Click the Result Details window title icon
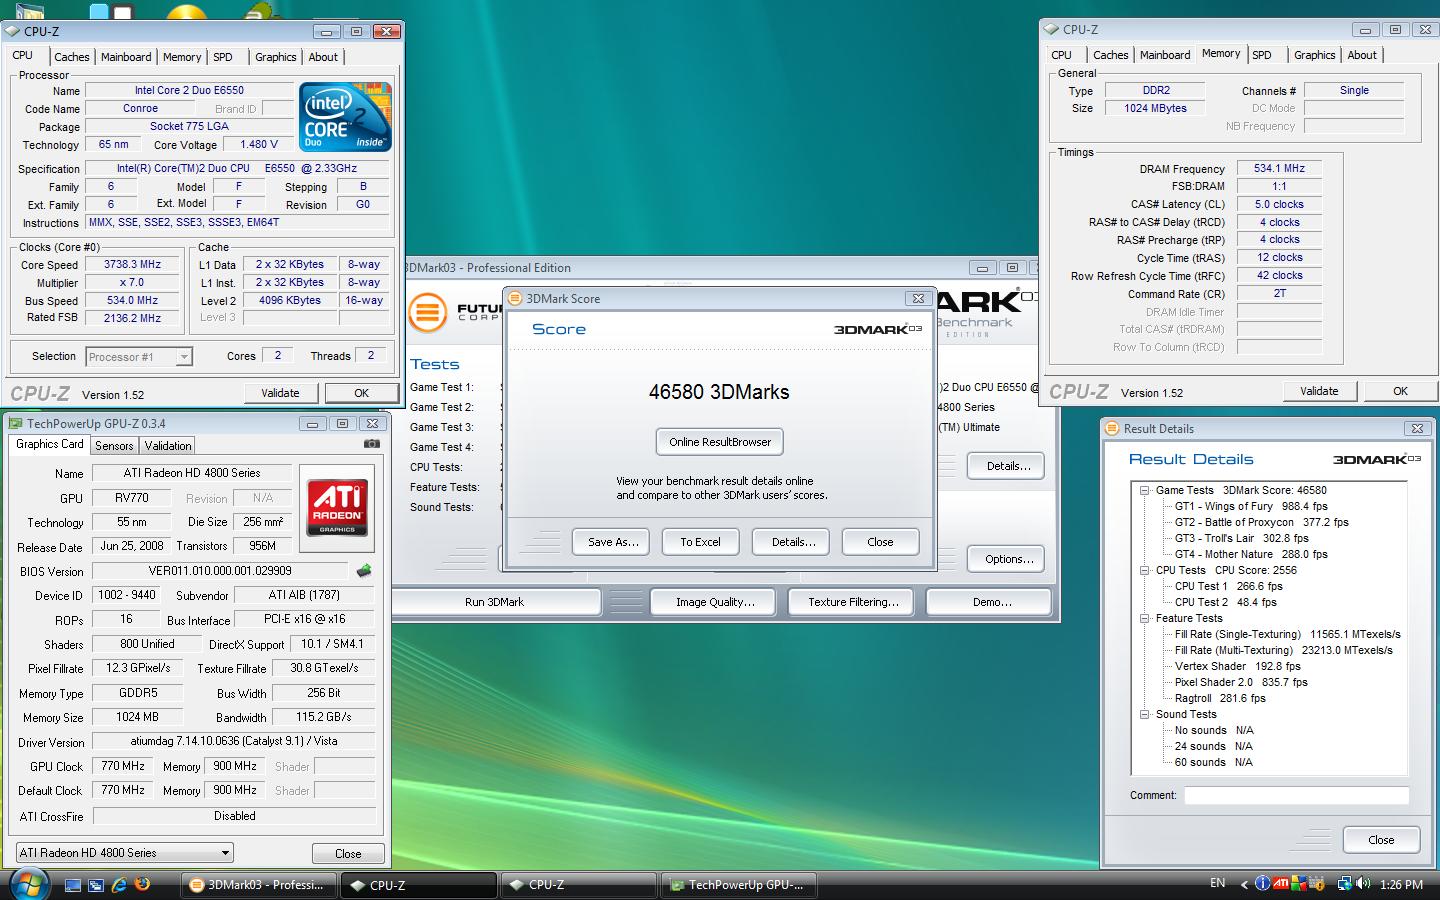Image resolution: width=1440 pixels, height=900 pixels. pyautogui.click(x=1112, y=428)
